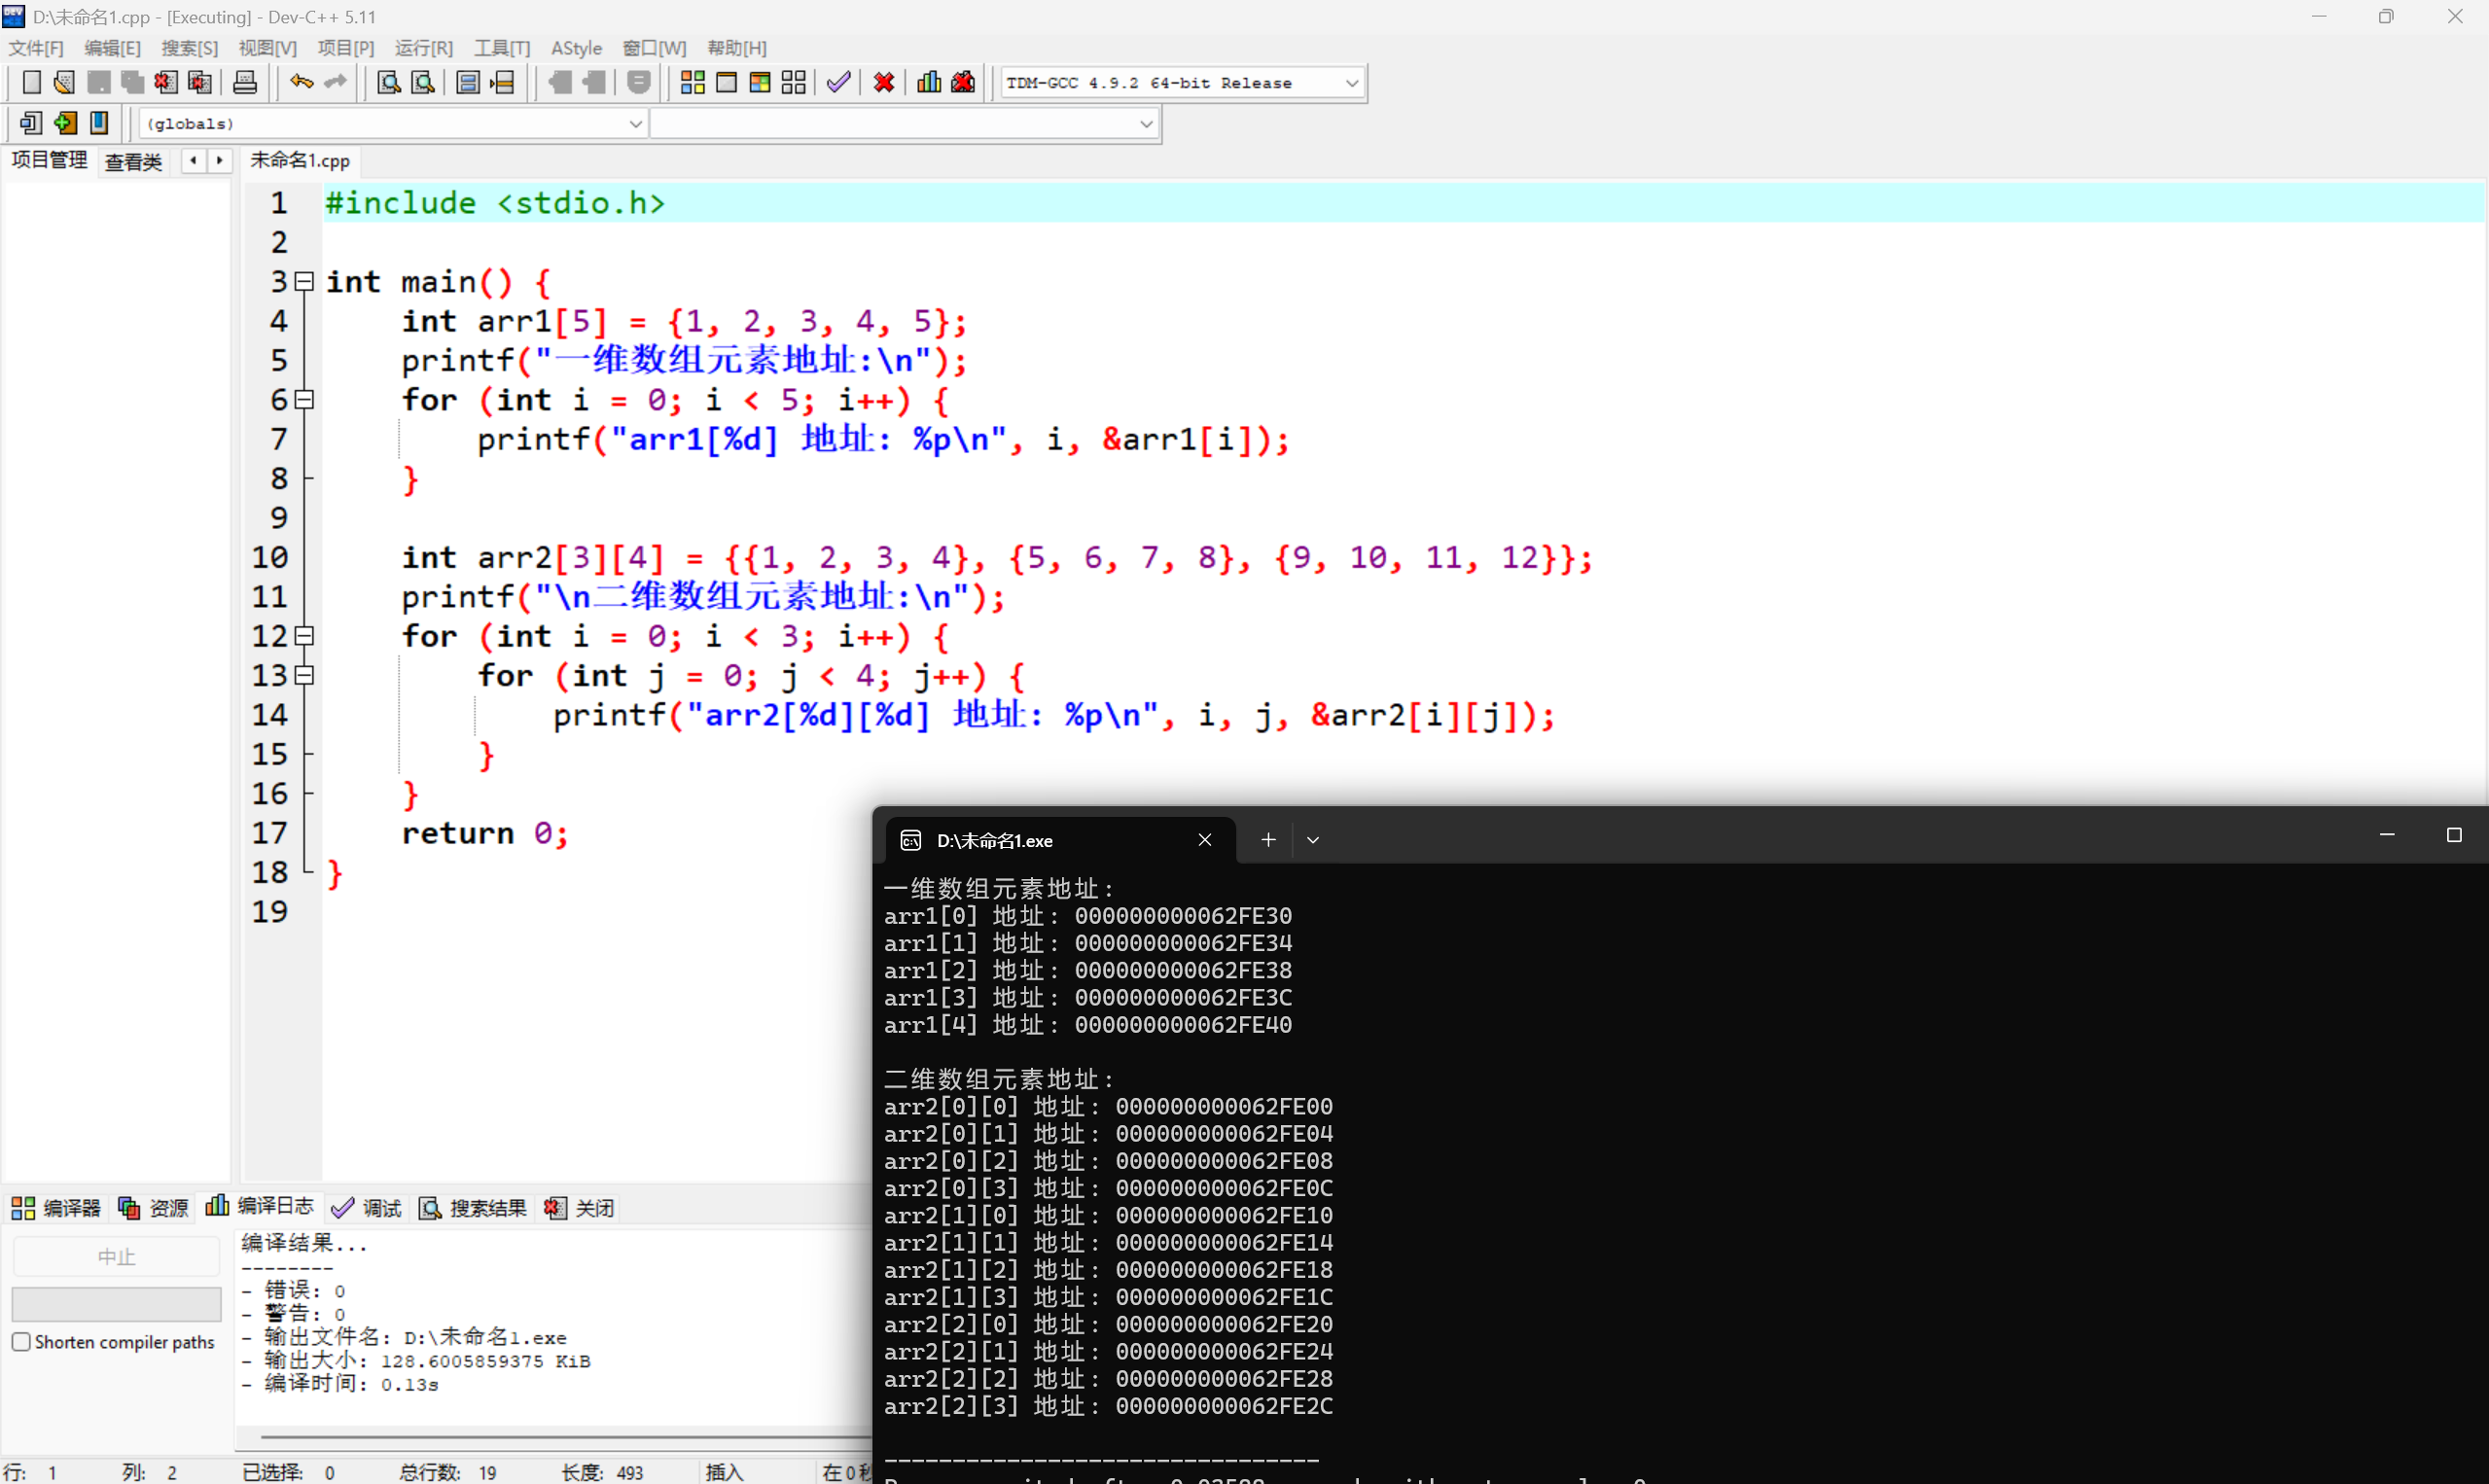Collapse the for loop fold at line 12
2489x1484 pixels.
coord(305,636)
